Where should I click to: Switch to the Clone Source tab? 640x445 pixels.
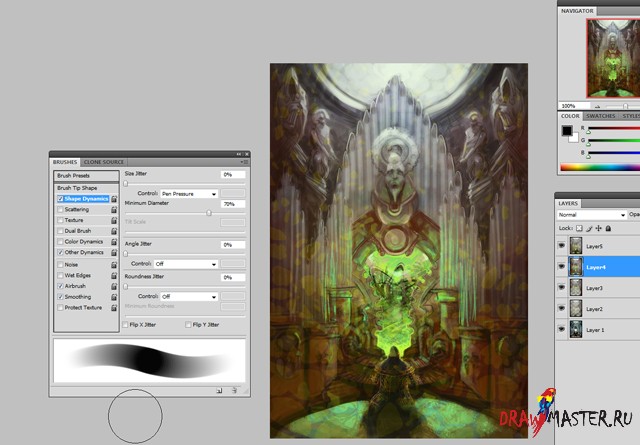[x=104, y=162]
